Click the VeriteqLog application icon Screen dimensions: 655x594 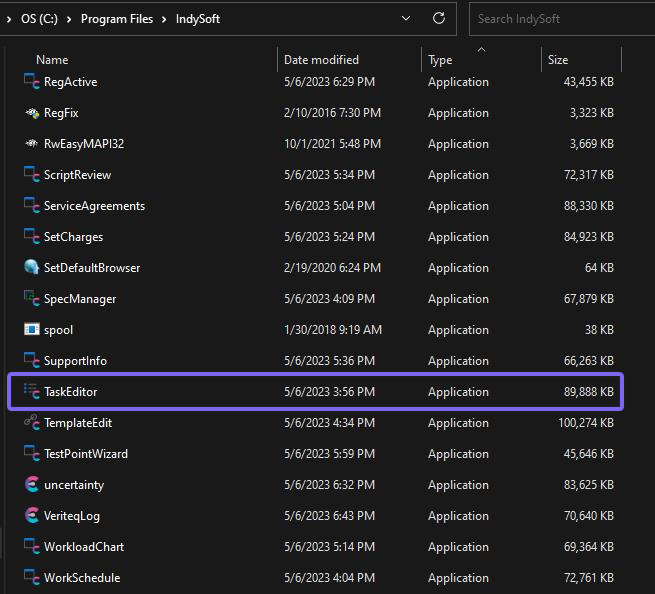click(31, 516)
